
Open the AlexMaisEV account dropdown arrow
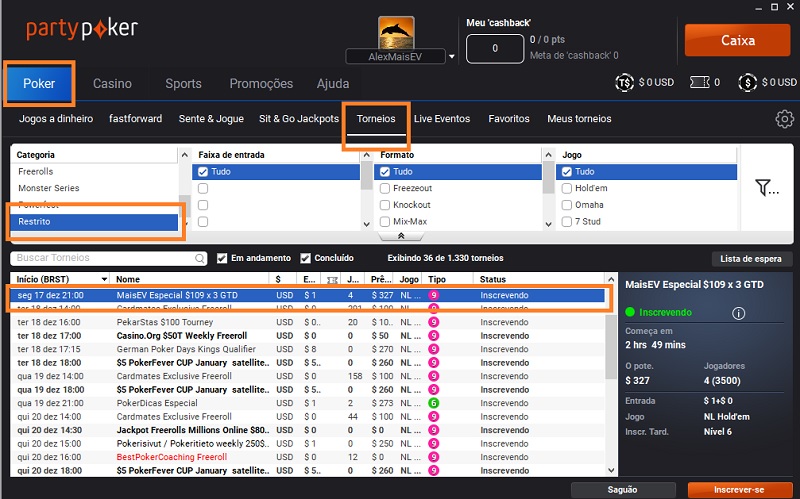452,57
